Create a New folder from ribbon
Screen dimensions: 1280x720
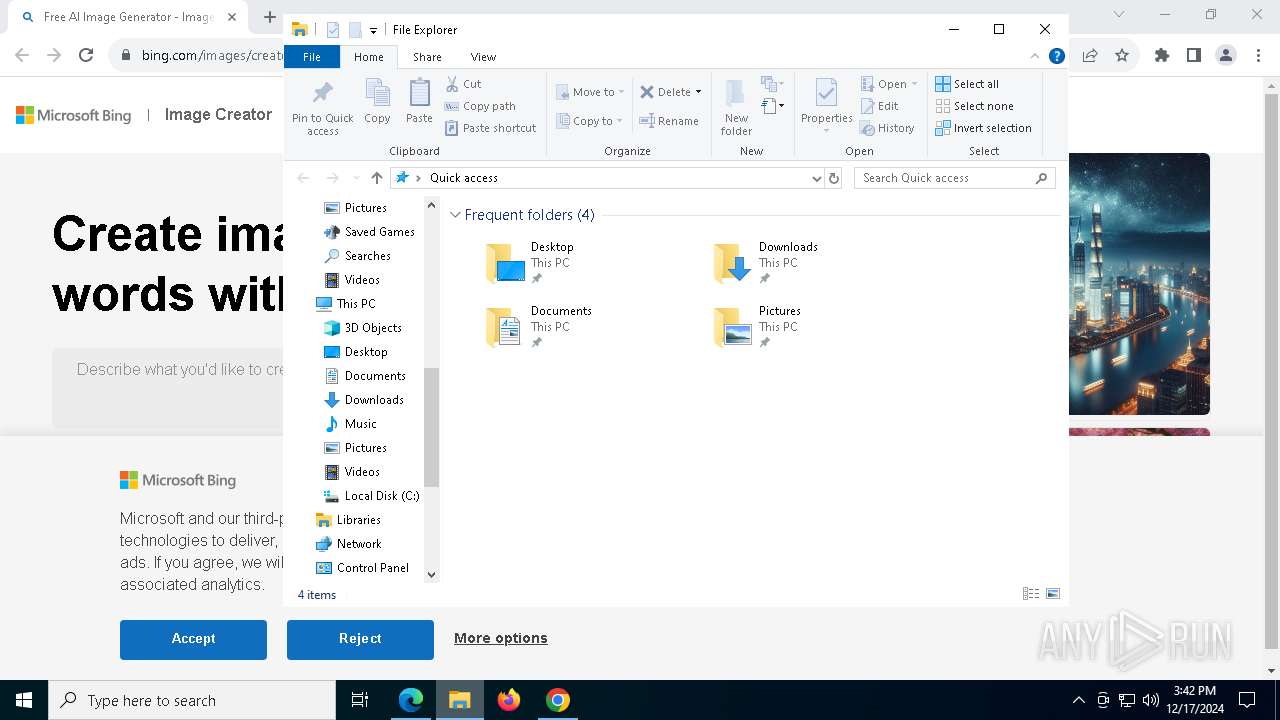click(736, 108)
